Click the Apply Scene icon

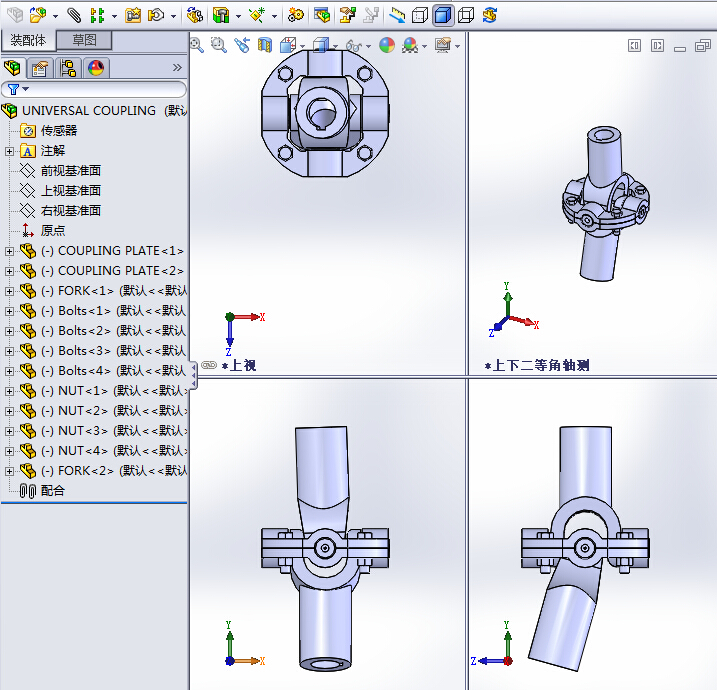pos(410,45)
